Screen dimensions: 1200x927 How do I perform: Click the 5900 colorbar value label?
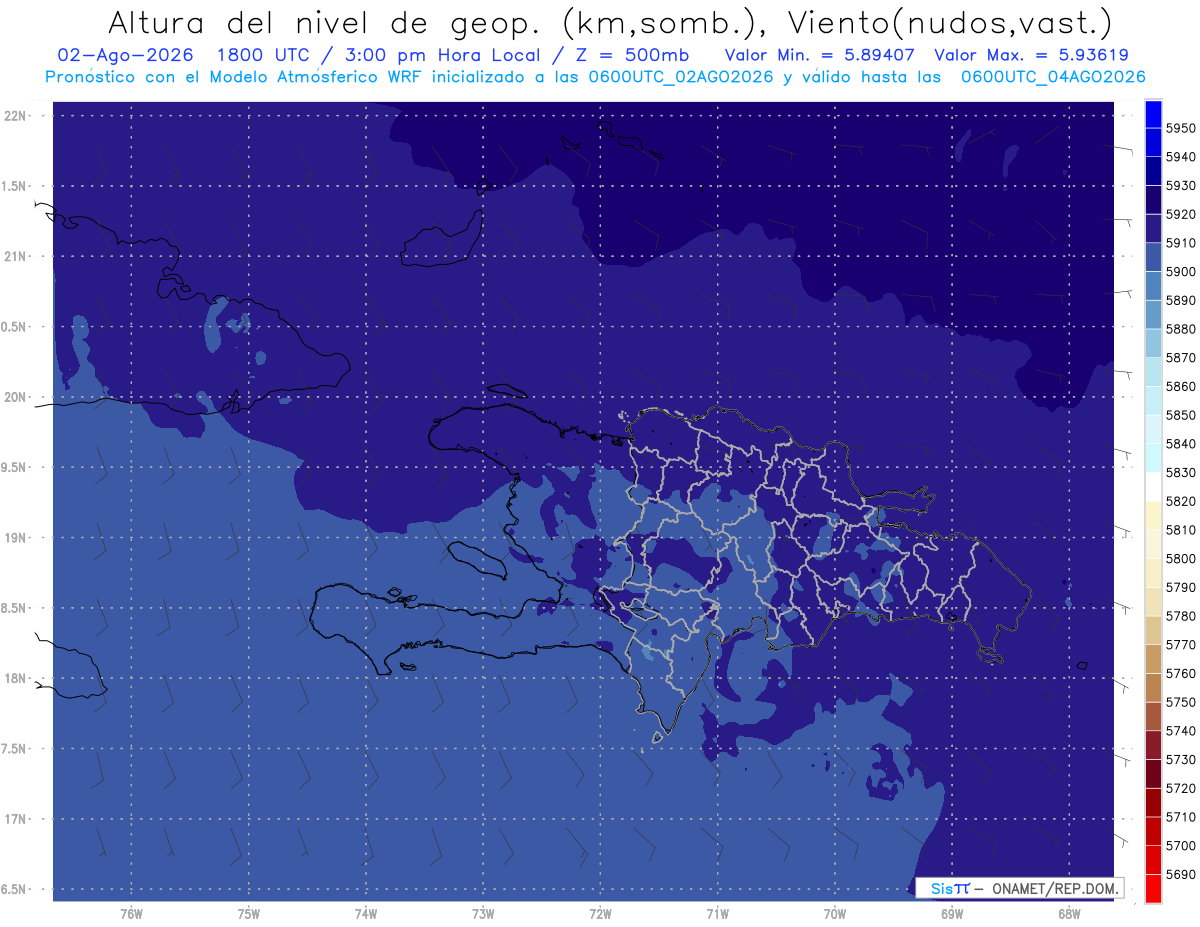1181,272
